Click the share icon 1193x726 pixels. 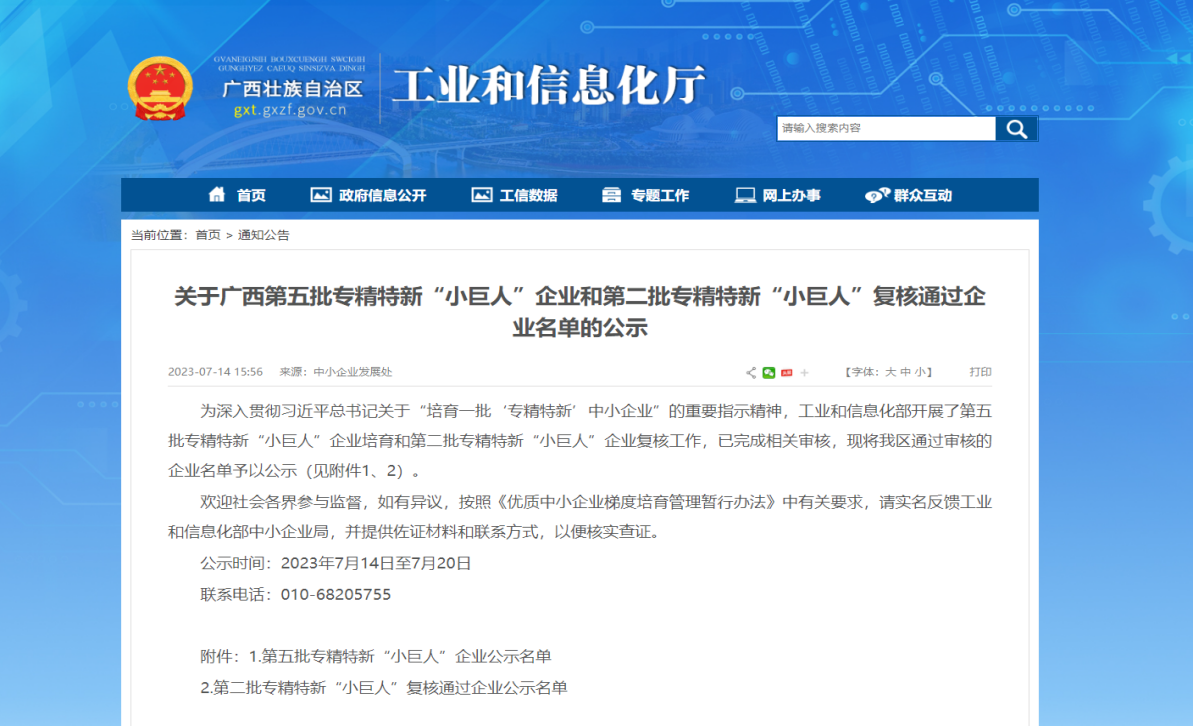click(x=751, y=373)
